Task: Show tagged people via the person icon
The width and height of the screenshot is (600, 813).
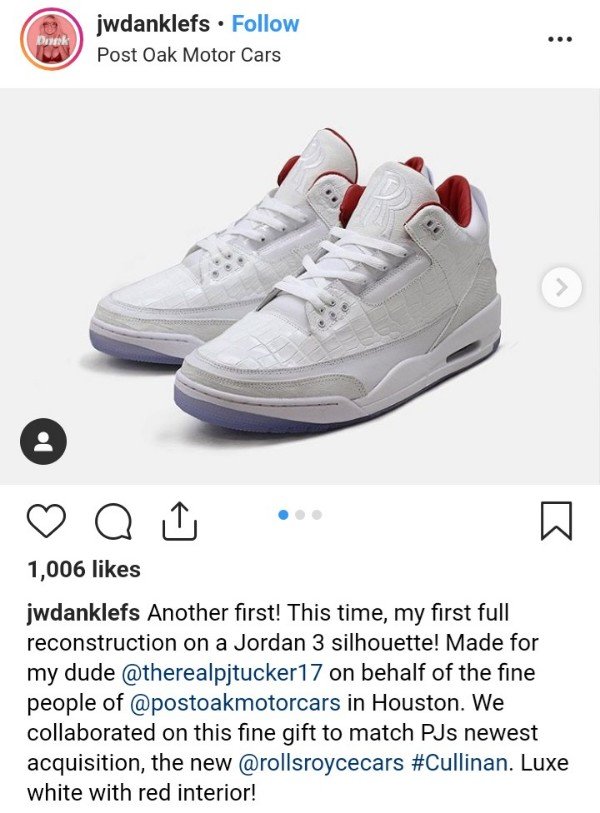Action: [43, 441]
